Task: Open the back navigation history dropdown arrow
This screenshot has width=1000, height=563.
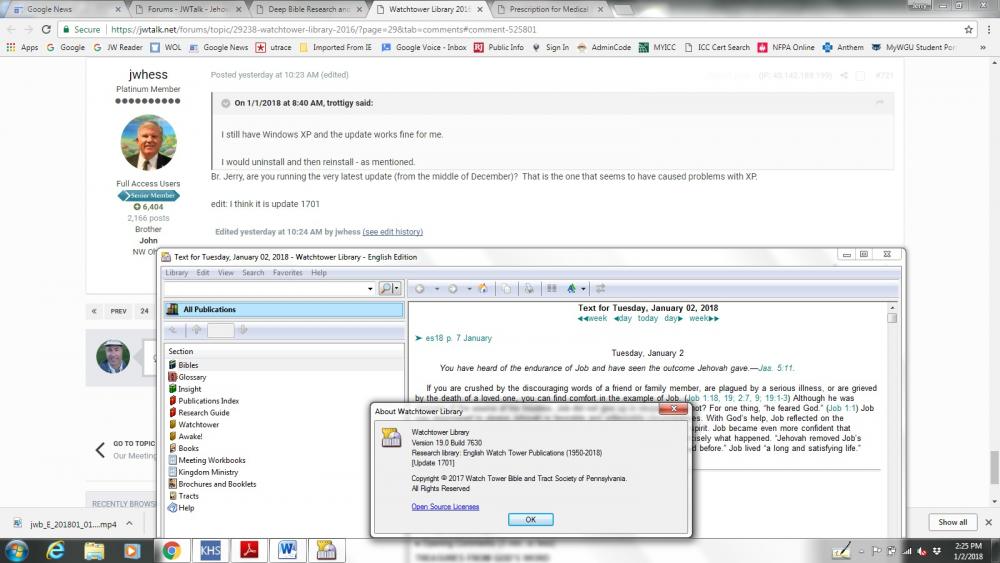Action: (436, 288)
